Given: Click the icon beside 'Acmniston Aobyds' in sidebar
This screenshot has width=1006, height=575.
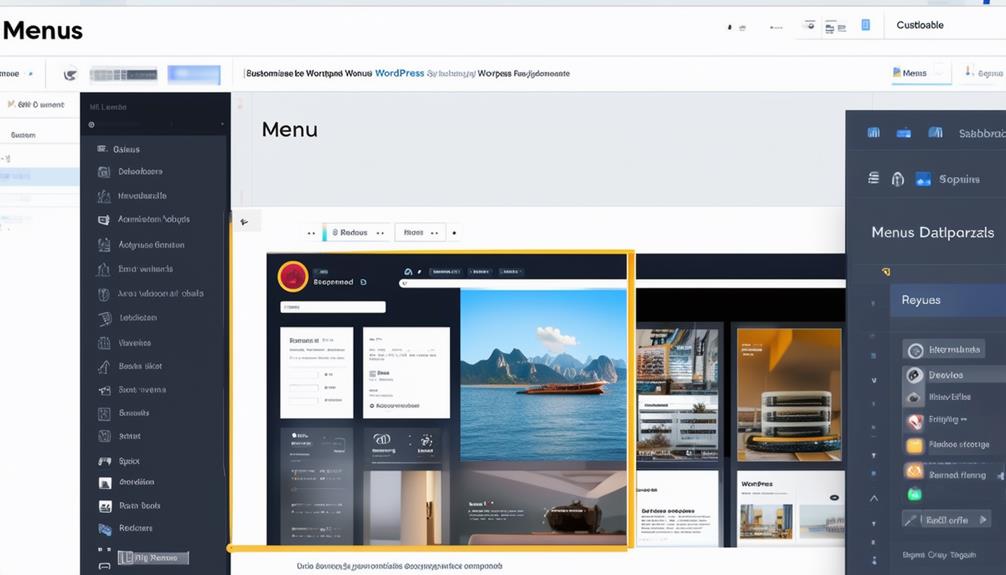Looking at the screenshot, I should point(103,219).
